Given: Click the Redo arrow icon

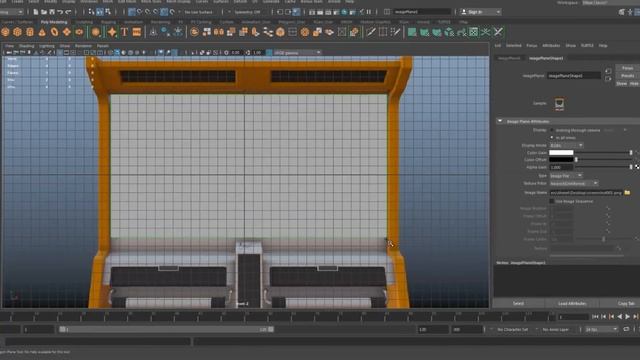Looking at the screenshot, I should [x=68, y=12].
